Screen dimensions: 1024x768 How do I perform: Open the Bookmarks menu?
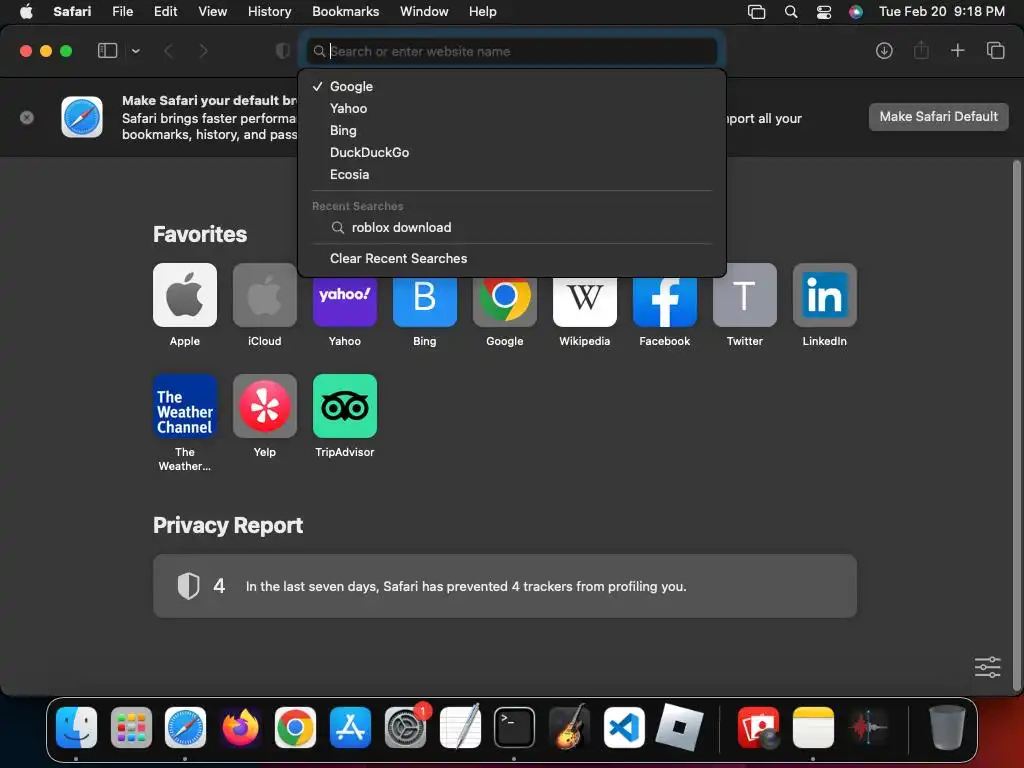pyautogui.click(x=345, y=11)
